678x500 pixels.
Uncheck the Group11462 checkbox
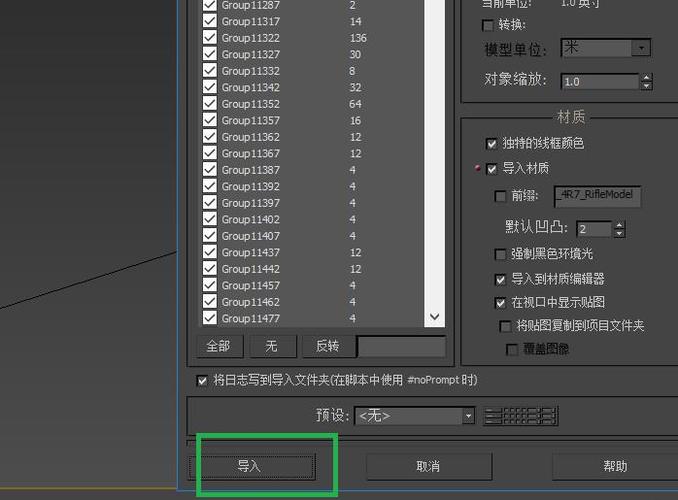[x=210, y=301]
